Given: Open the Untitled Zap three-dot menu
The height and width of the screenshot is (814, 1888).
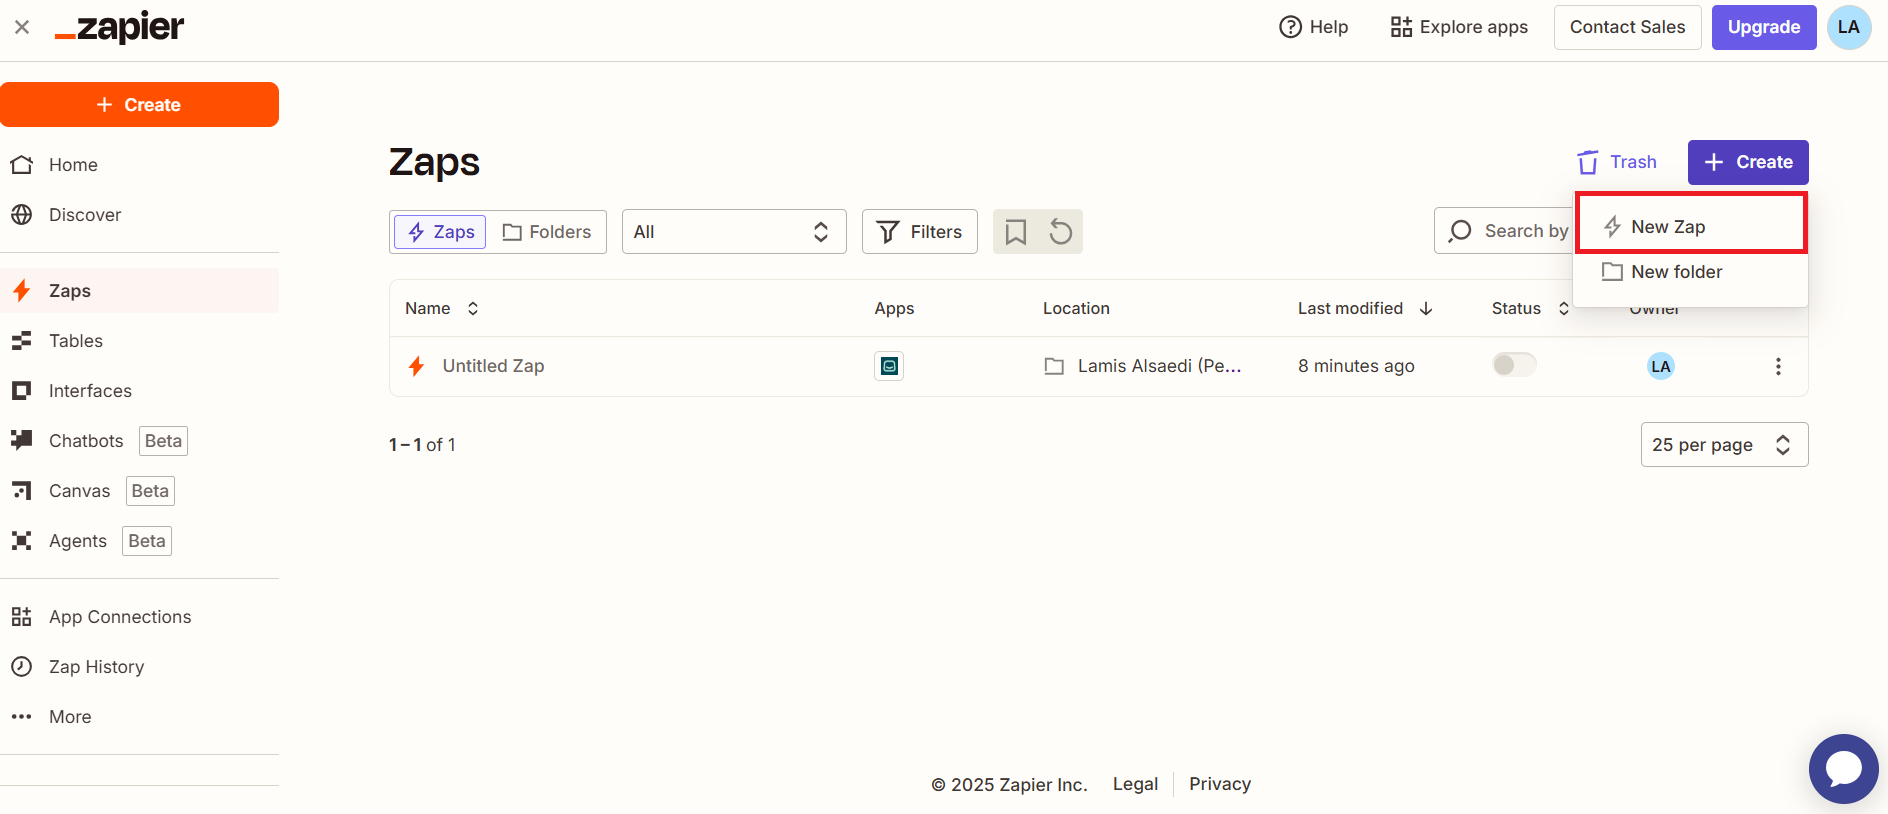Looking at the screenshot, I should pos(1778,366).
